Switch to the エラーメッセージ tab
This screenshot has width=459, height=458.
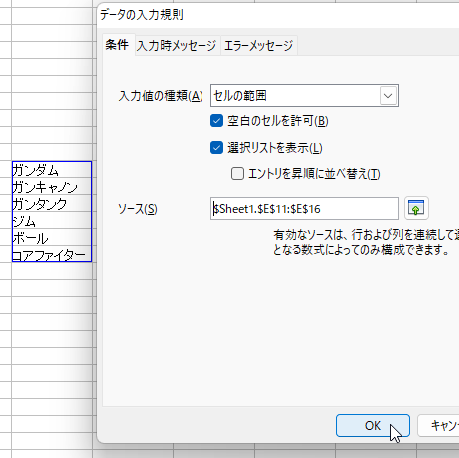point(259,45)
